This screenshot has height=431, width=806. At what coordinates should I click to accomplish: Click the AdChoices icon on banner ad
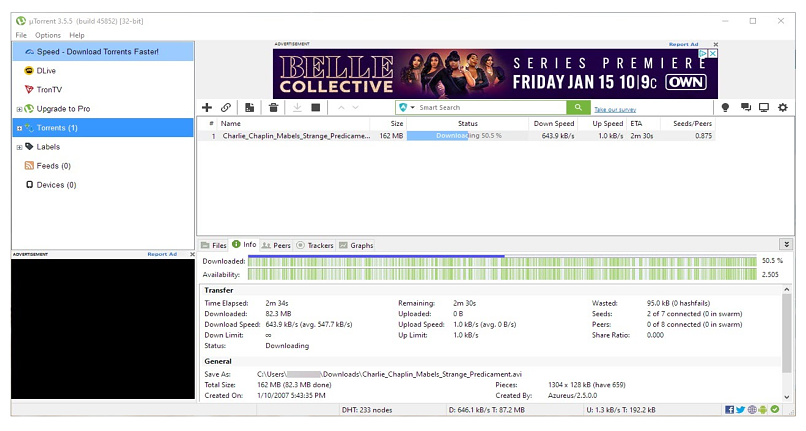(x=703, y=53)
